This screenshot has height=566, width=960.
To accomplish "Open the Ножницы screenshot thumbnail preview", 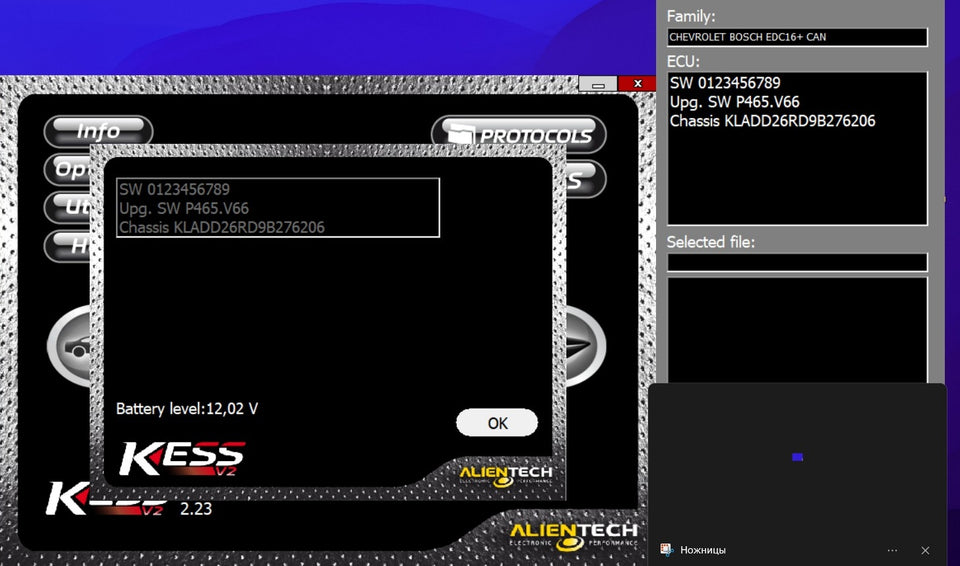I will [x=797, y=457].
